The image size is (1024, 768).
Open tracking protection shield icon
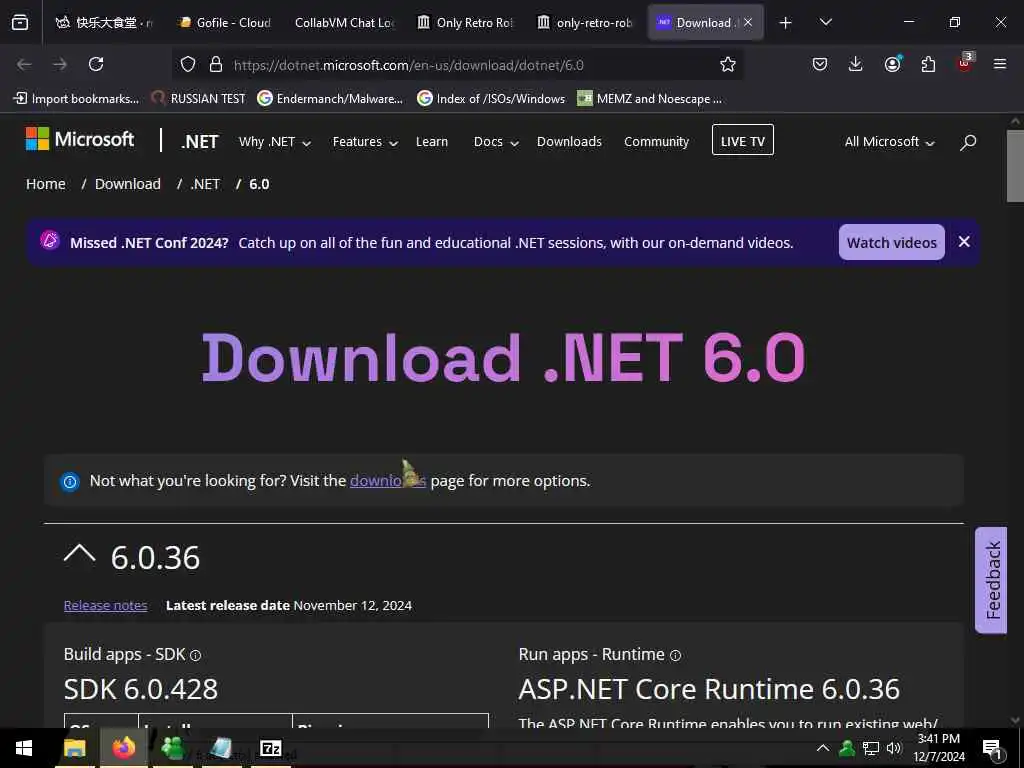point(188,64)
